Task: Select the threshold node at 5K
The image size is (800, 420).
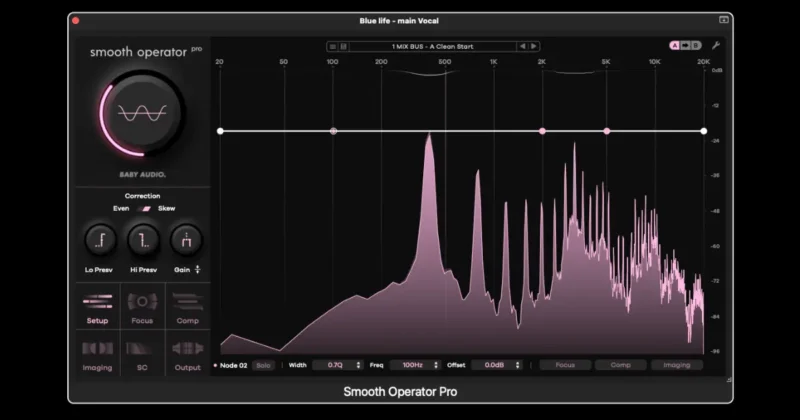Action: click(607, 131)
